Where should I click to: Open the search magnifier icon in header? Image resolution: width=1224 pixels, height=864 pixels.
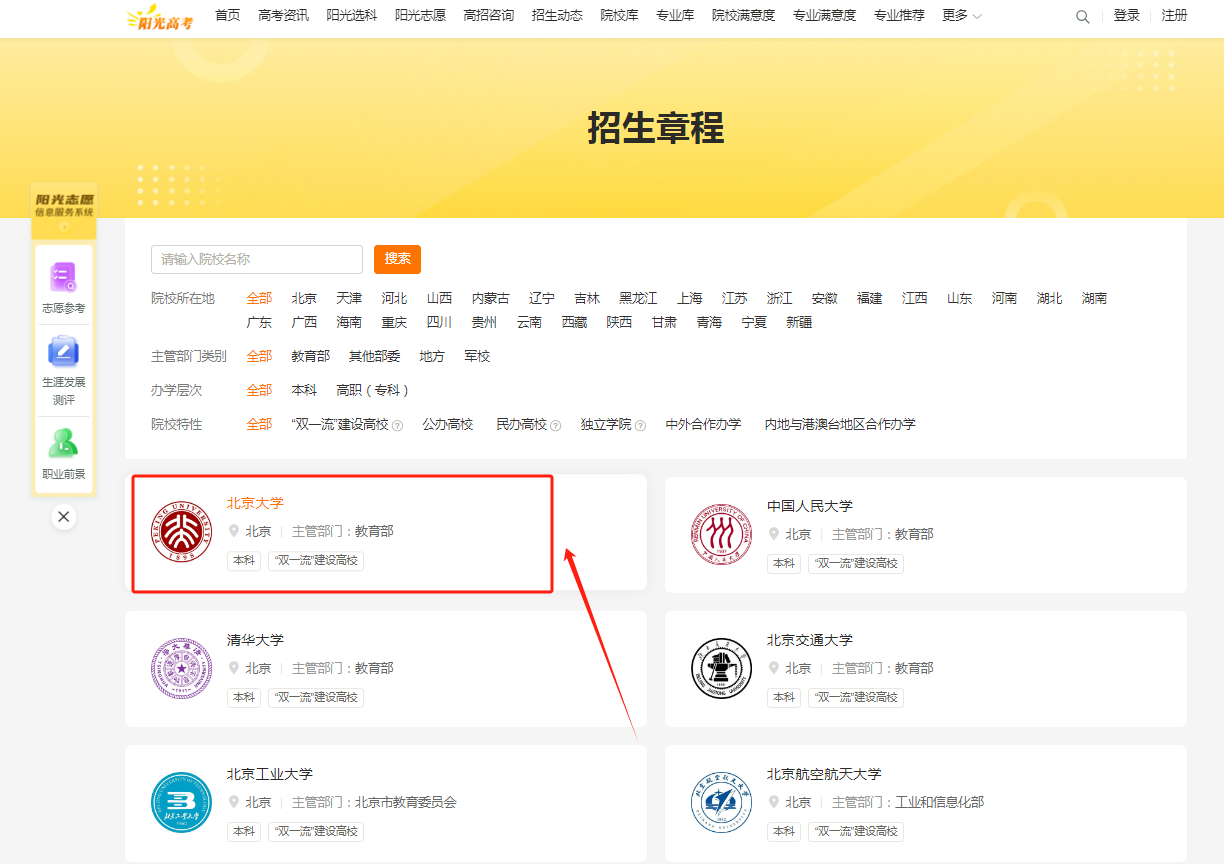coord(1082,16)
